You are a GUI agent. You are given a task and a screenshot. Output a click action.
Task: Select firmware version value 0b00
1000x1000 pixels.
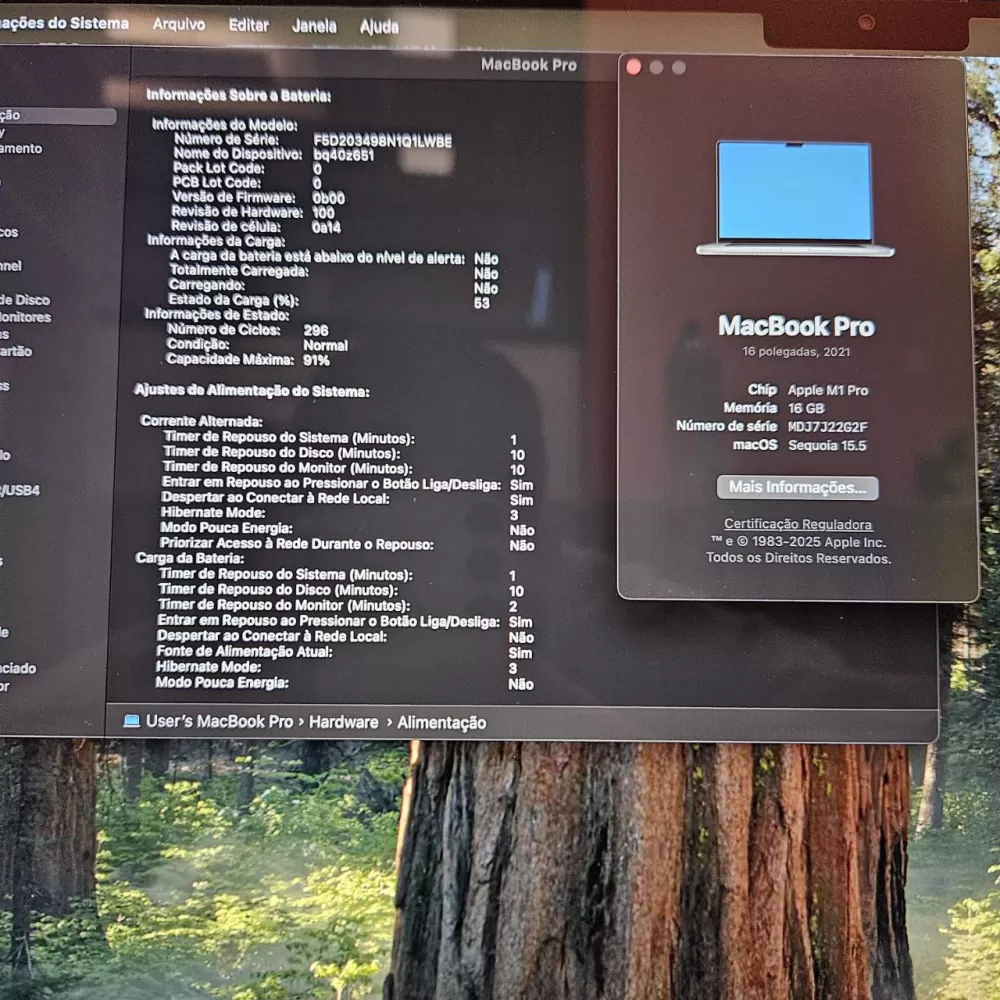(x=328, y=198)
